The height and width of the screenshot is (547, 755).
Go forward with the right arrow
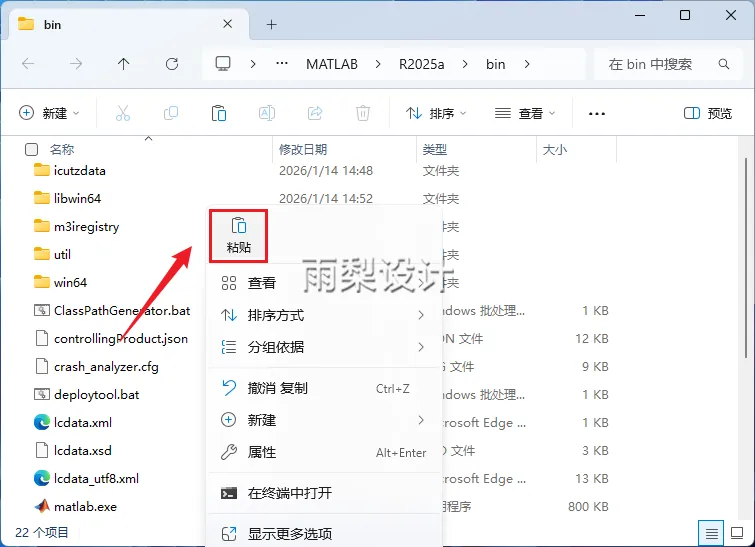point(76,64)
